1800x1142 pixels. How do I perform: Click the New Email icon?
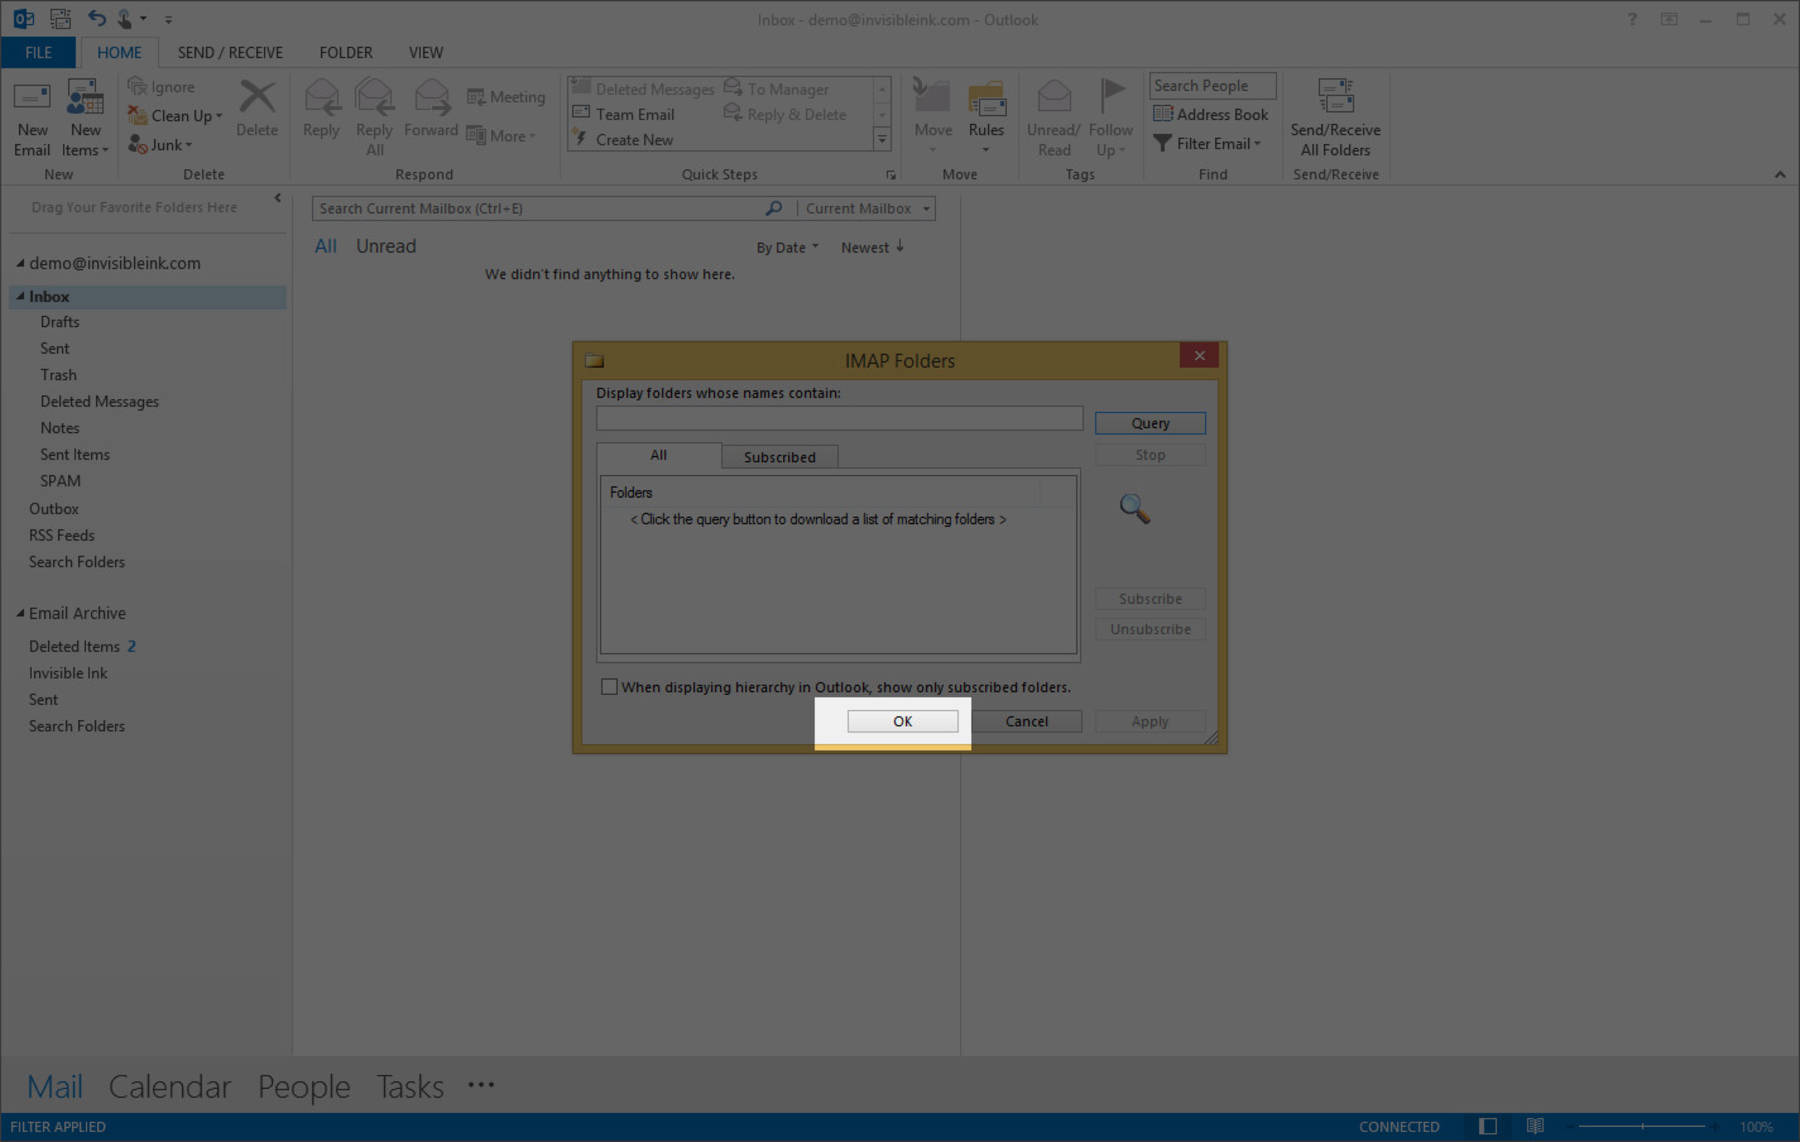pyautogui.click(x=31, y=117)
